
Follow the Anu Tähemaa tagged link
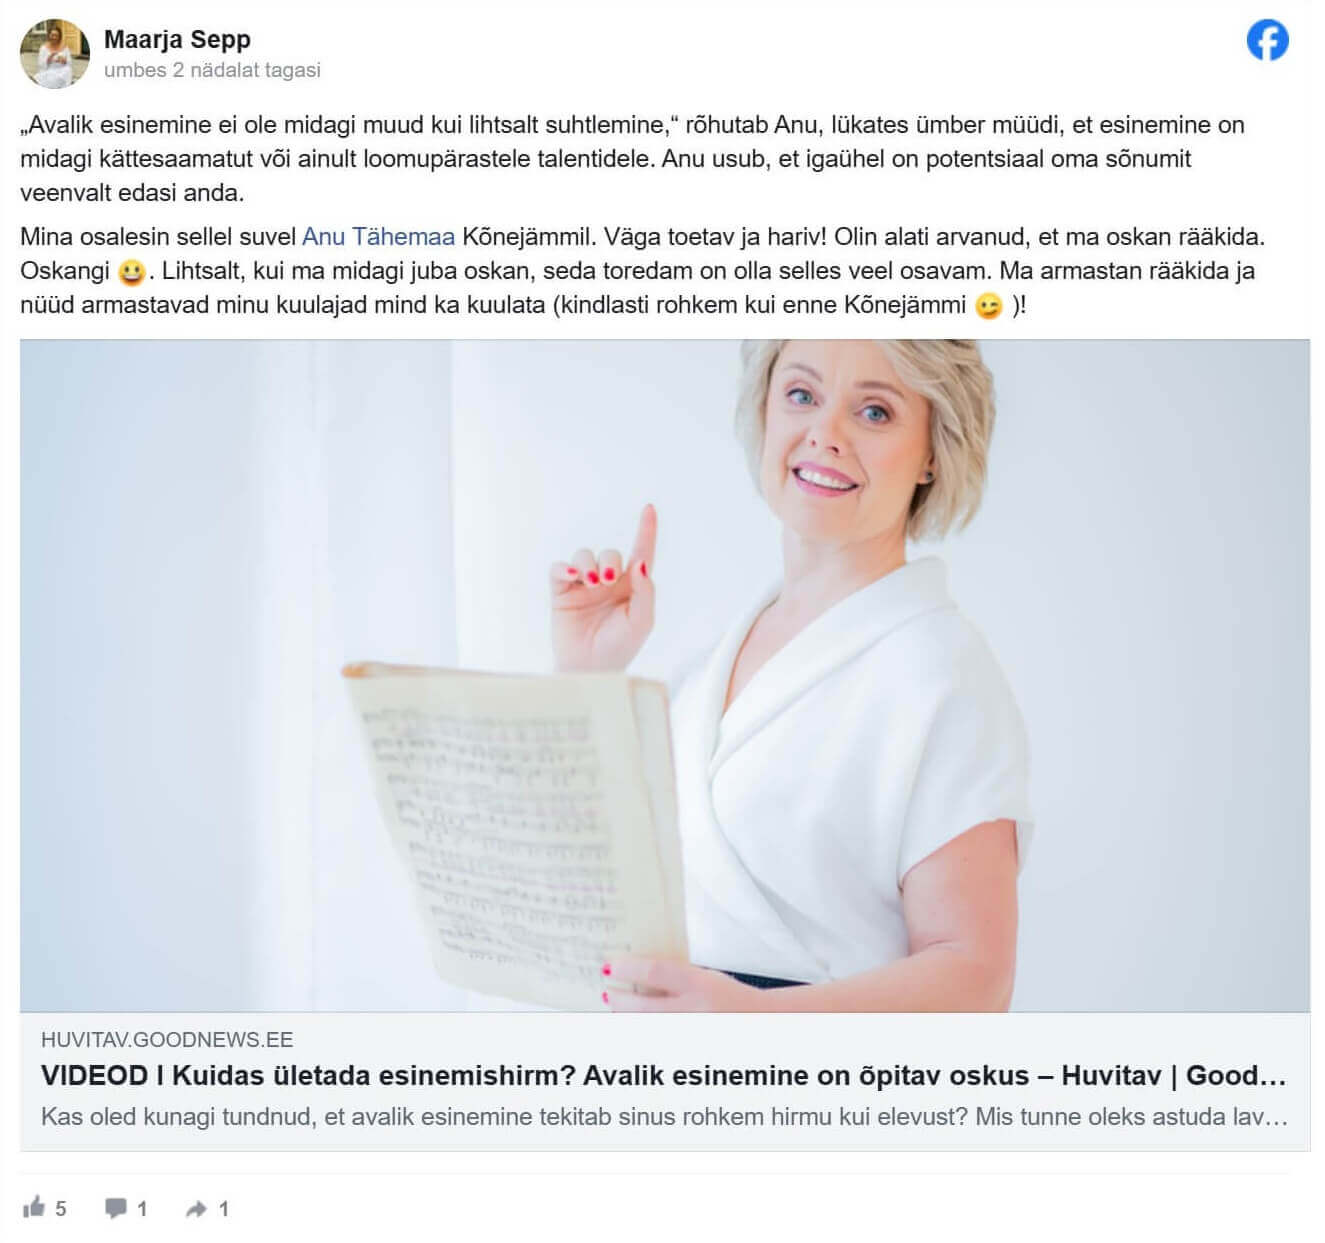pyautogui.click(x=378, y=237)
